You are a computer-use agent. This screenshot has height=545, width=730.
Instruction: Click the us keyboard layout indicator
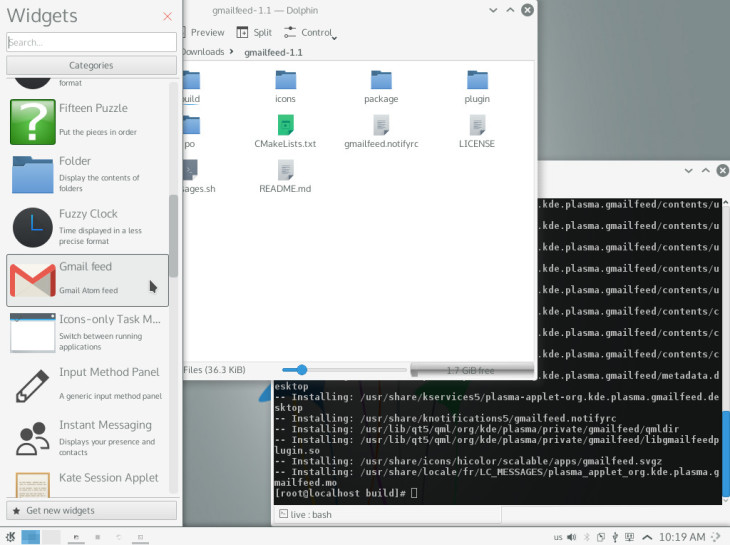558,537
